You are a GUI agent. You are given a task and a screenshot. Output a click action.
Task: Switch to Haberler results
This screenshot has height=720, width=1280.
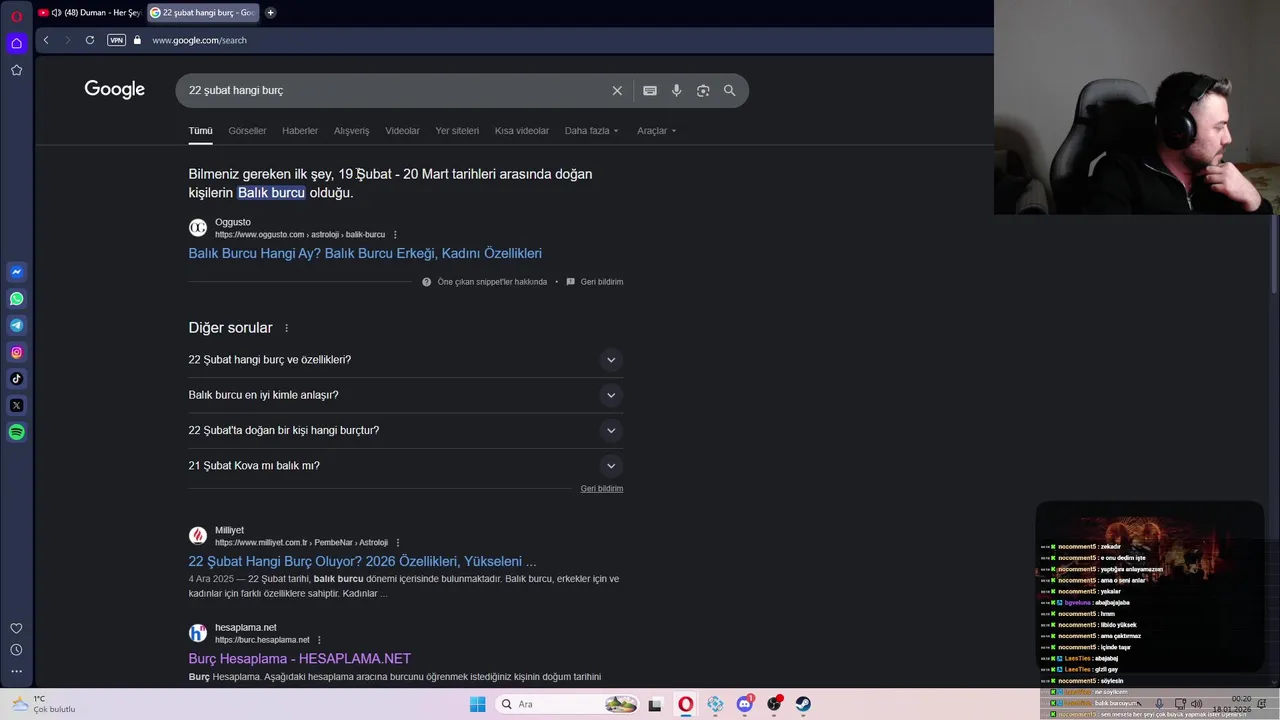[300, 131]
